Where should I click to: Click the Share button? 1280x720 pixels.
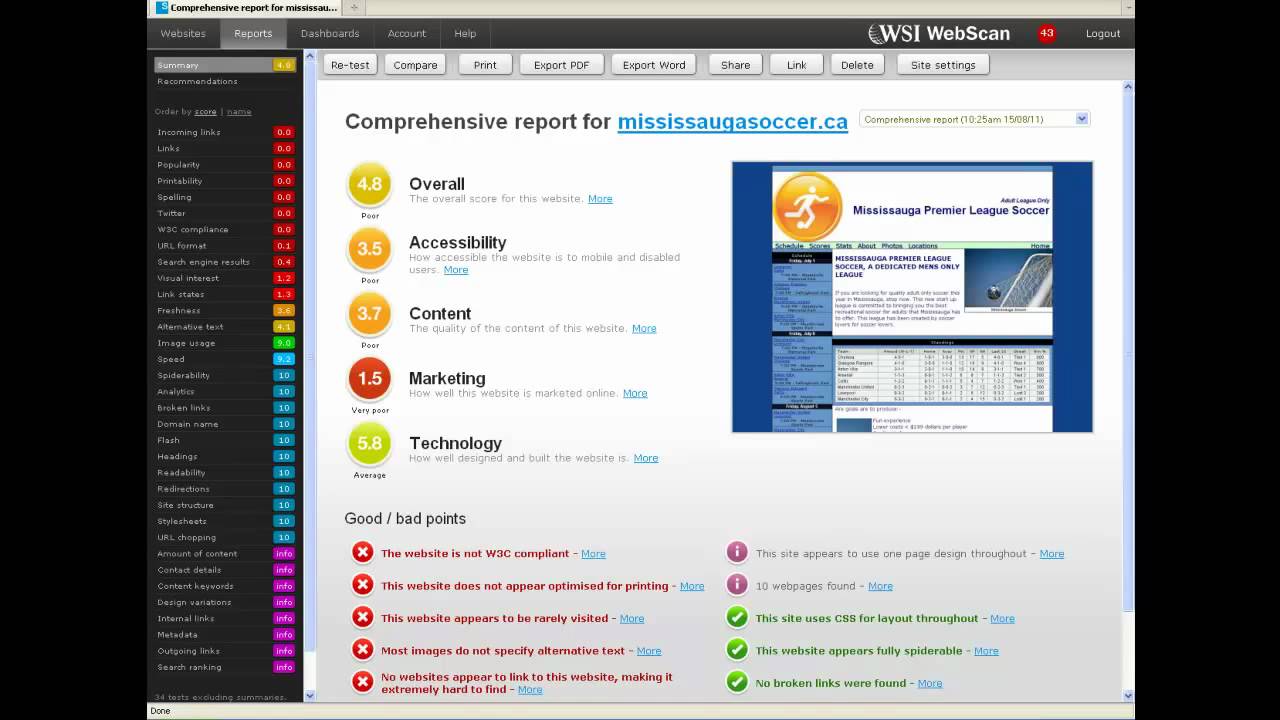tap(735, 65)
